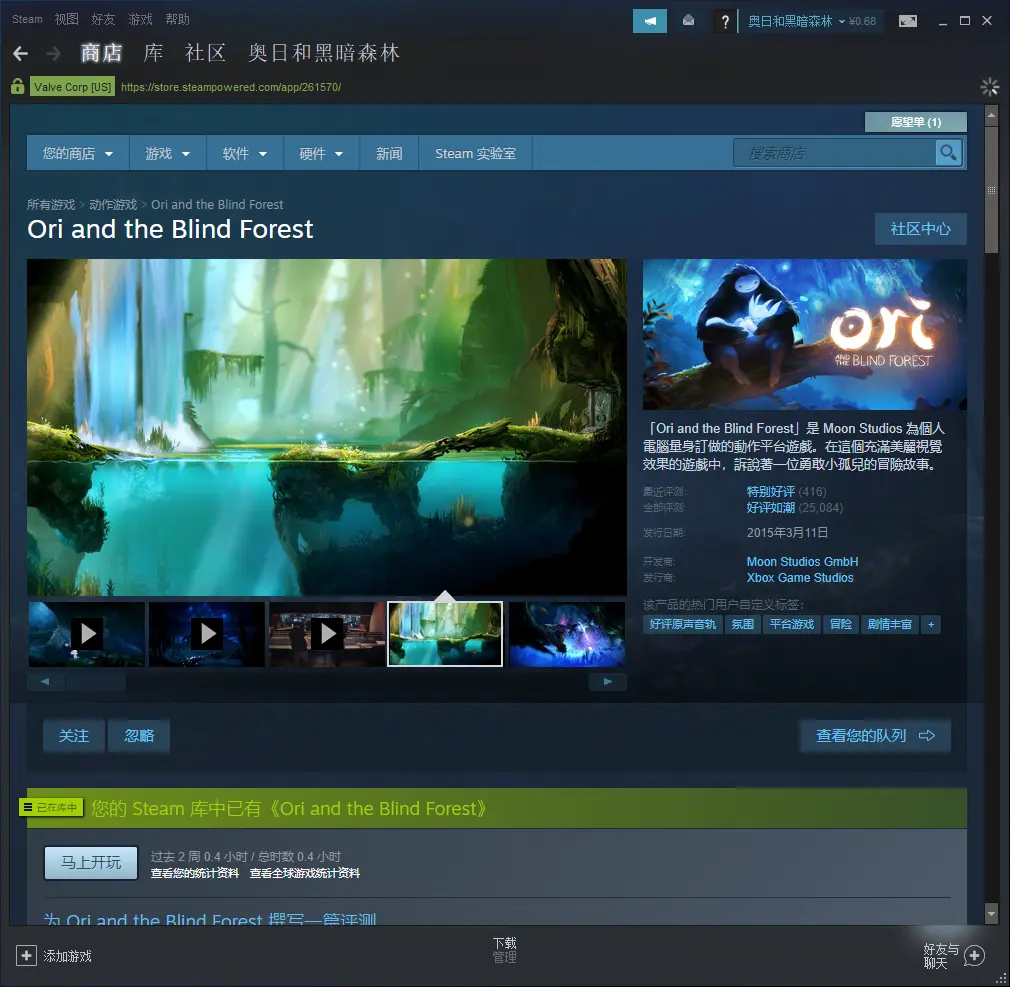Click the 社区中心 button
This screenshot has height=987, width=1010.
point(920,229)
